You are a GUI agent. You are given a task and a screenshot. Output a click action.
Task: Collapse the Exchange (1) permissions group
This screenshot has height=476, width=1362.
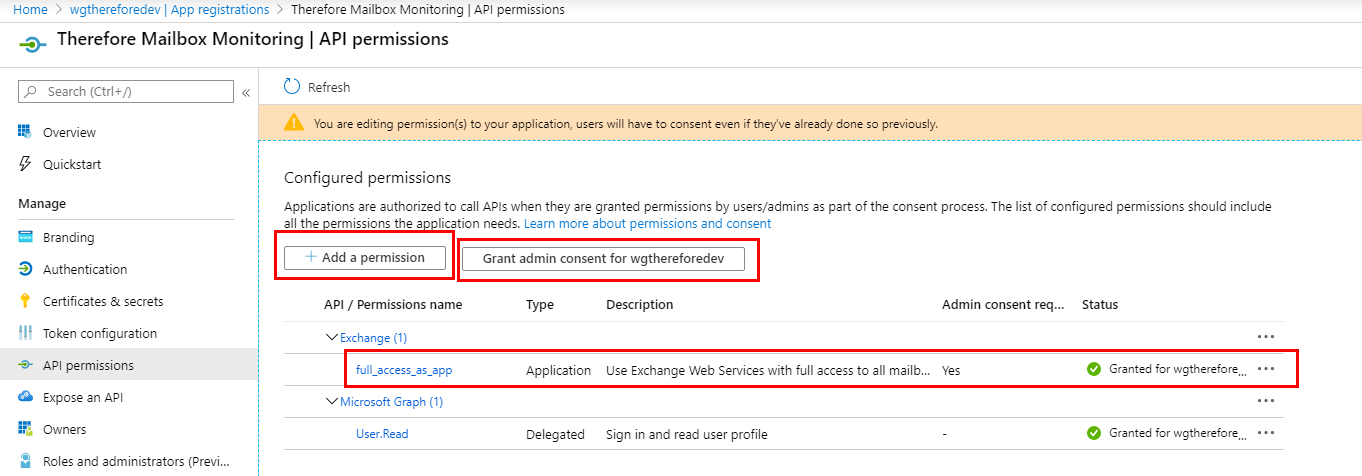pyautogui.click(x=332, y=338)
